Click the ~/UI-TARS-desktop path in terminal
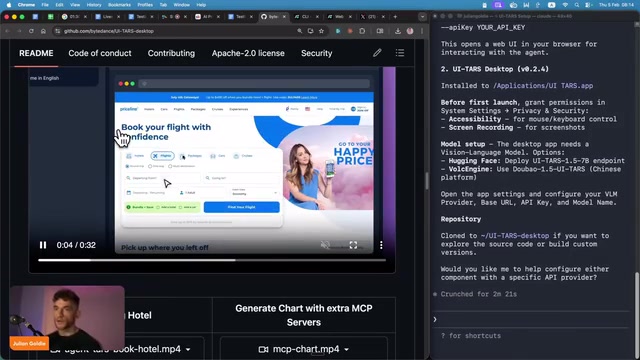This screenshot has width=640, height=360. pyautogui.click(x=515, y=236)
